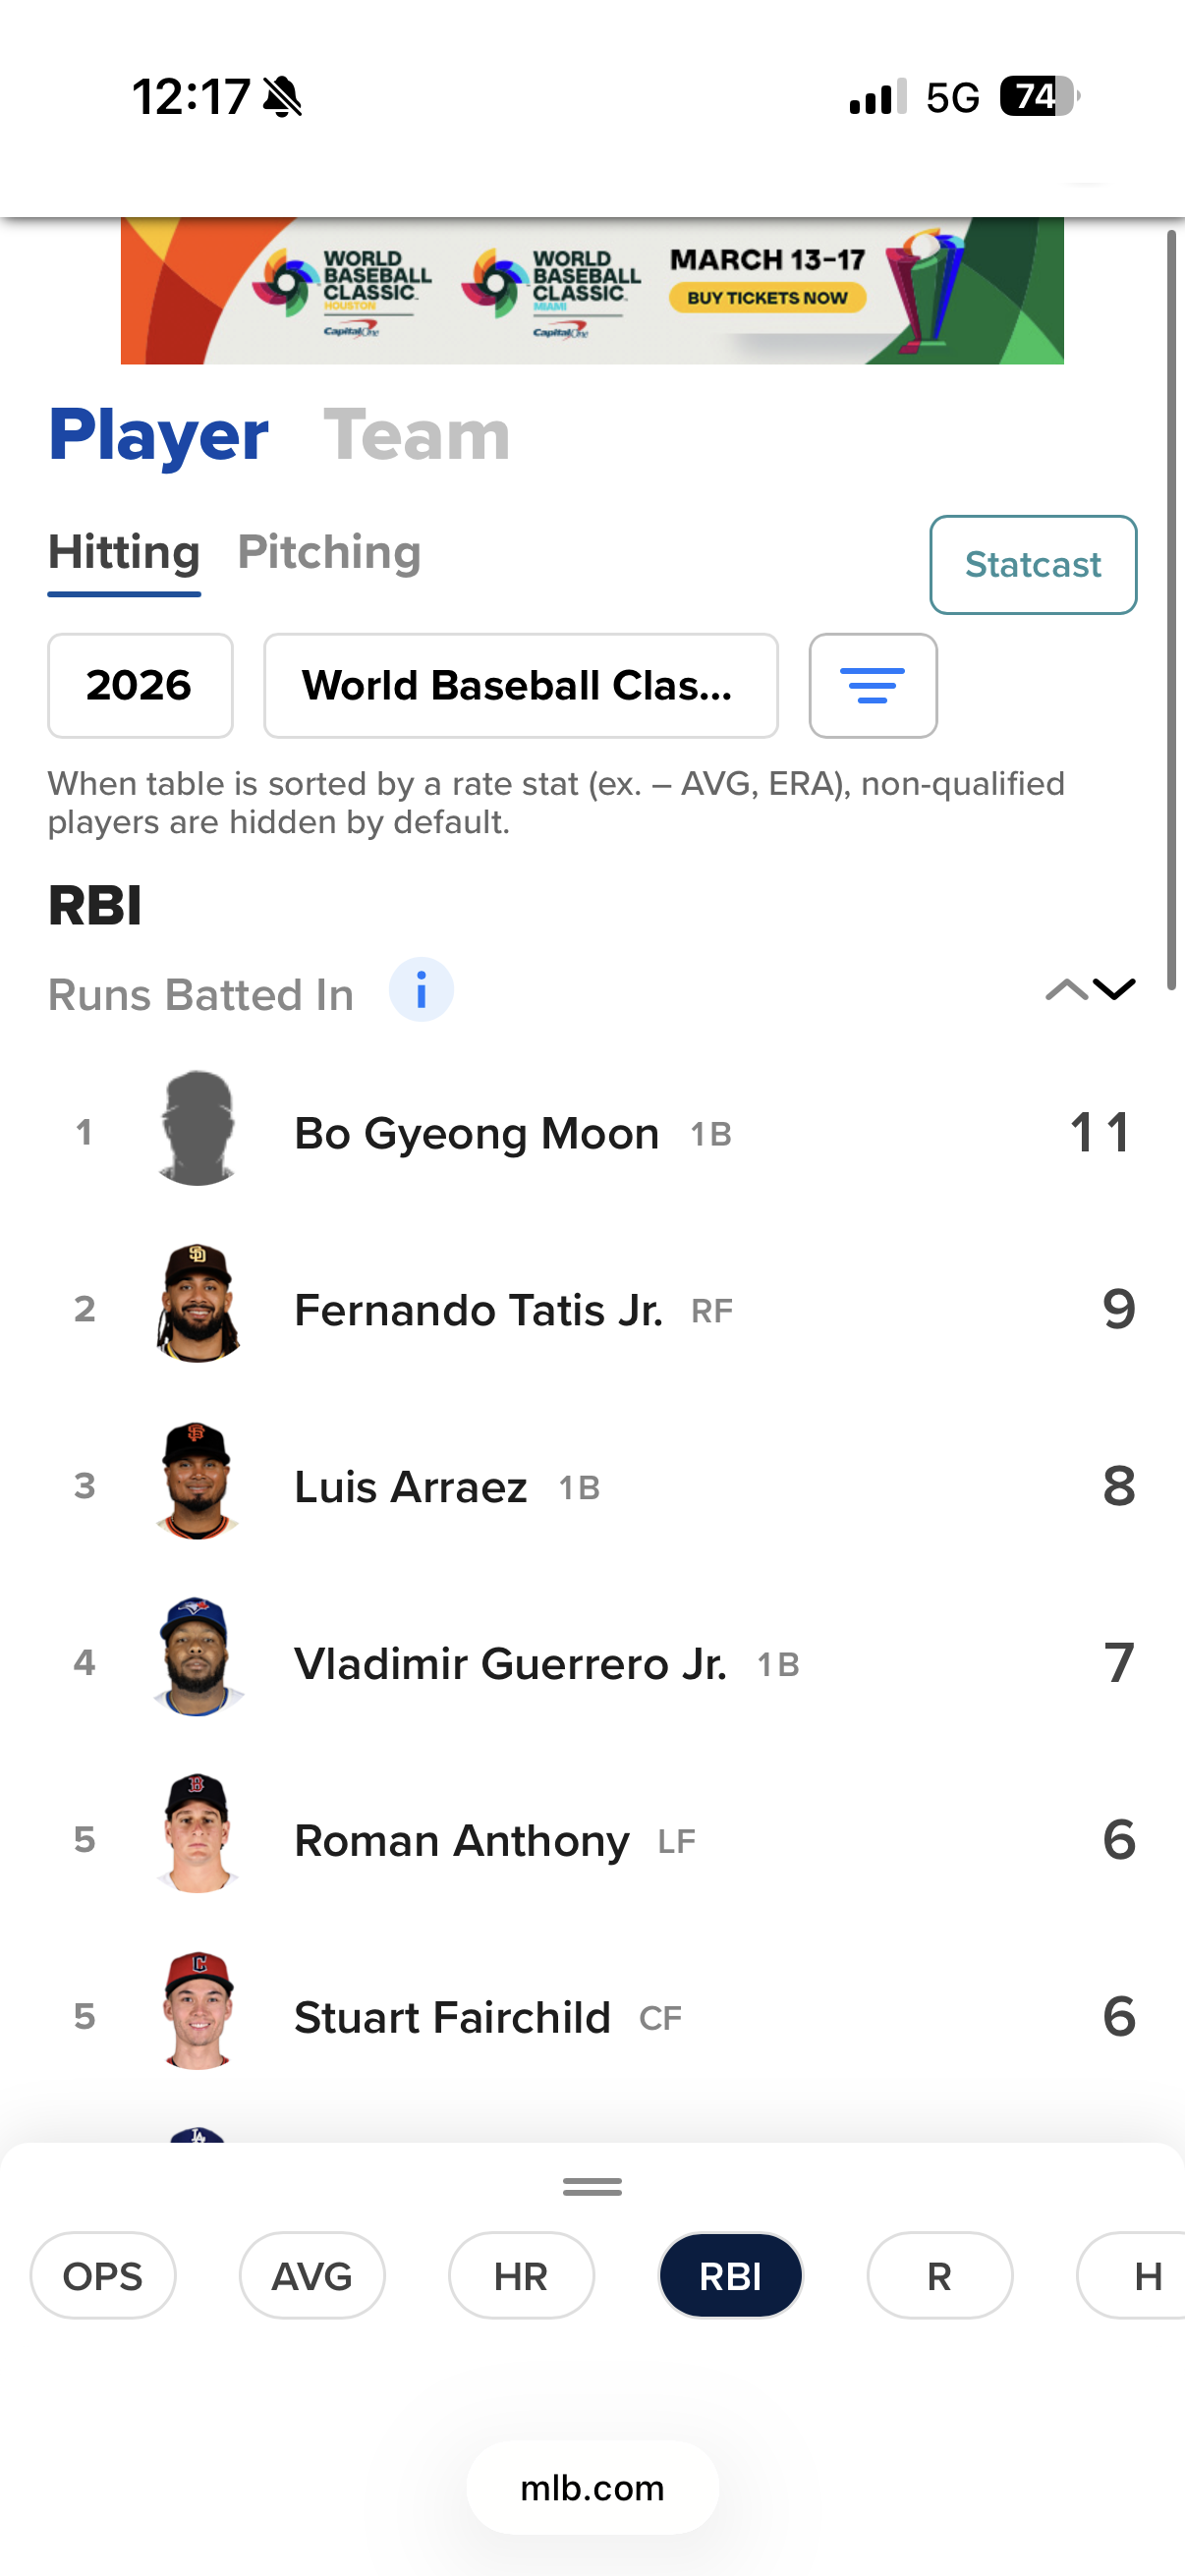Tap Stuart Fairchild's headshot
The image size is (1185, 2576).
(x=198, y=2012)
